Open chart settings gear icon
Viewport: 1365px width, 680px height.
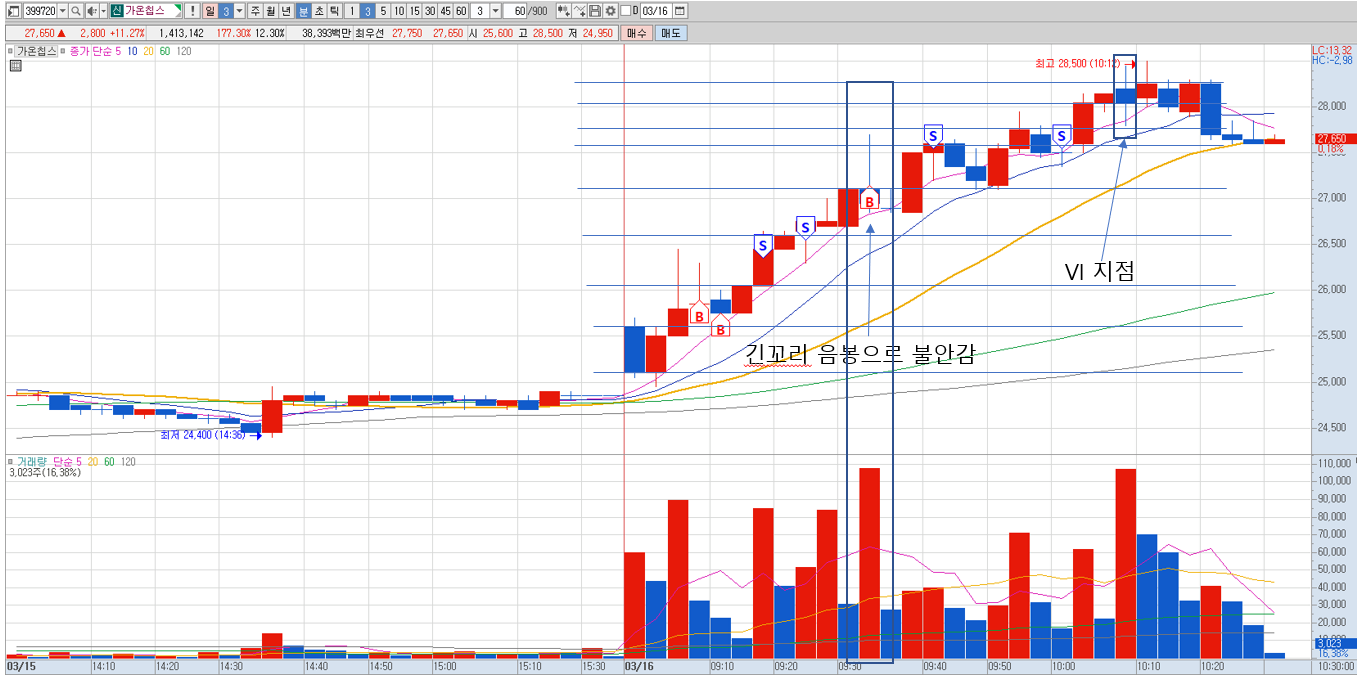(x=610, y=11)
